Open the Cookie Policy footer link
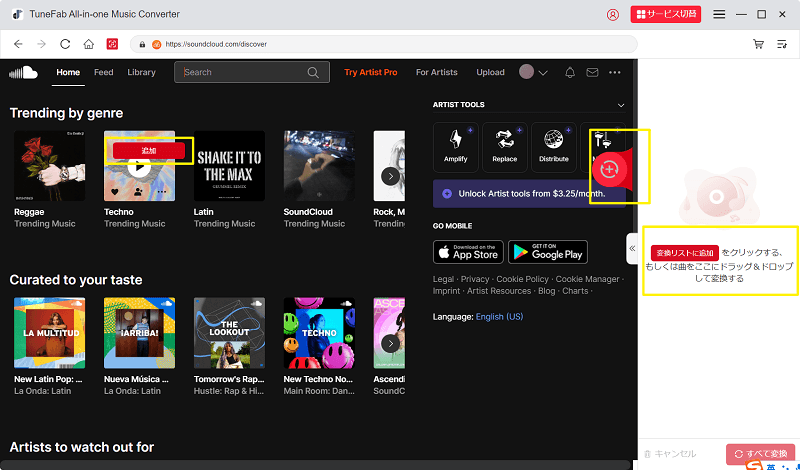Image resolution: width=800 pixels, height=470 pixels. coord(522,279)
